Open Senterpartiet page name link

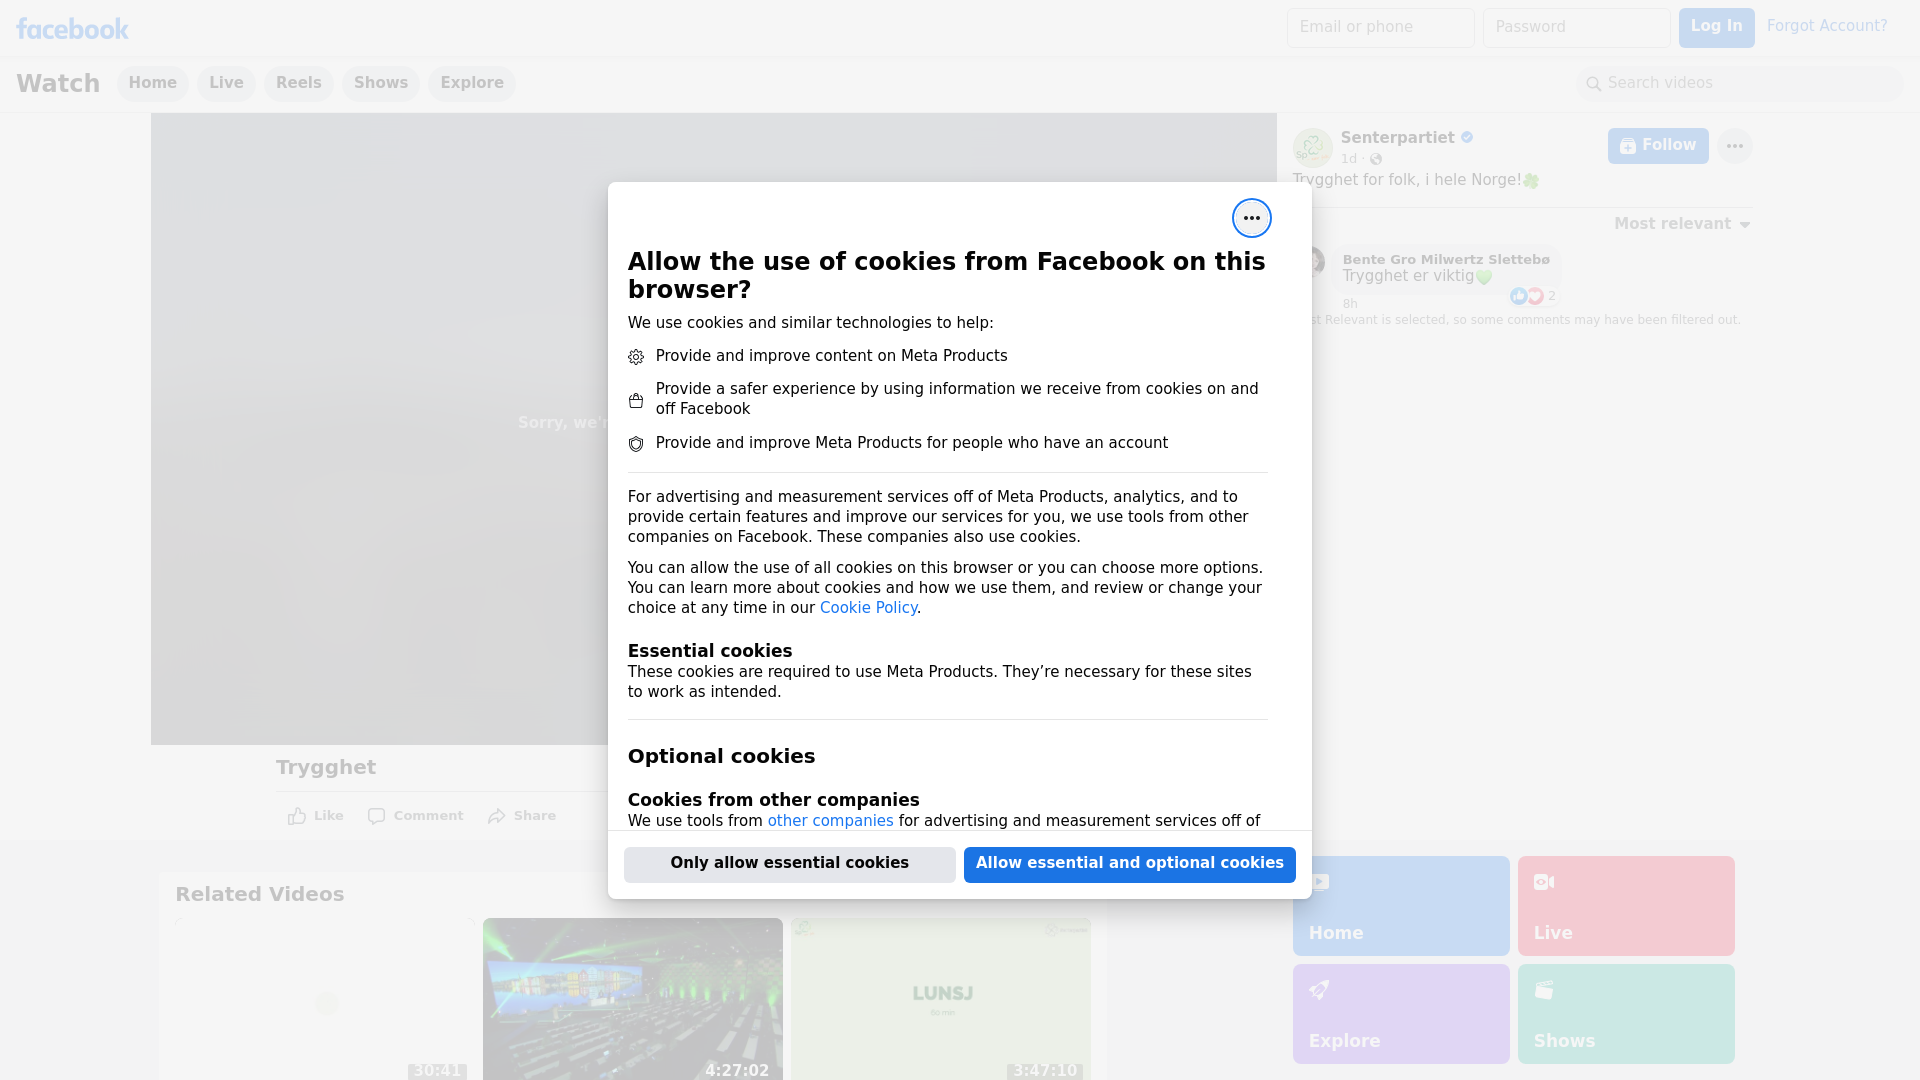[1397, 138]
